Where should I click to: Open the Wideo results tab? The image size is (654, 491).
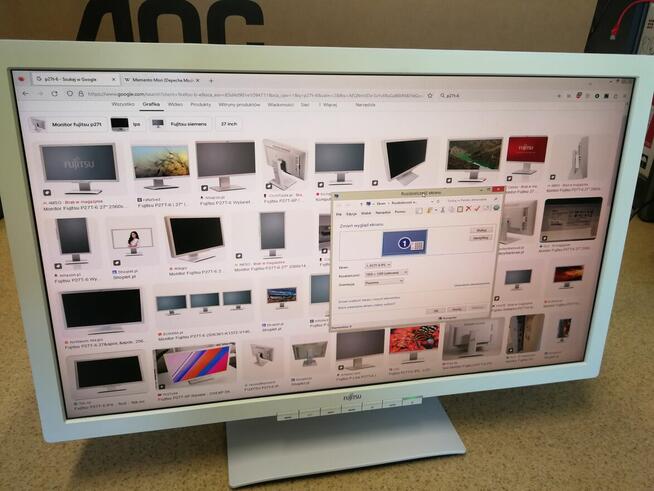pyautogui.click(x=175, y=104)
